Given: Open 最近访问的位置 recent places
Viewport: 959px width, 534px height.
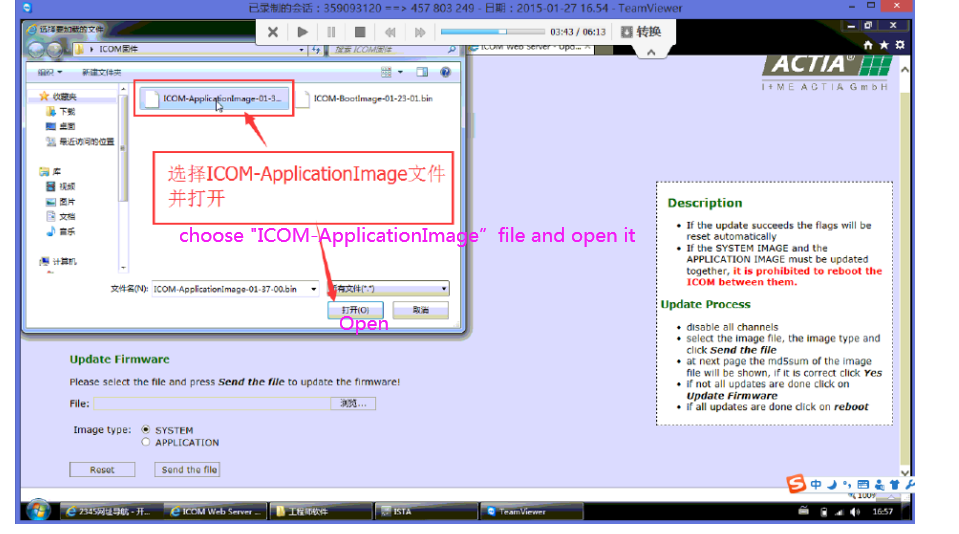Looking at the screenshot, I should [x=80, y=141].
